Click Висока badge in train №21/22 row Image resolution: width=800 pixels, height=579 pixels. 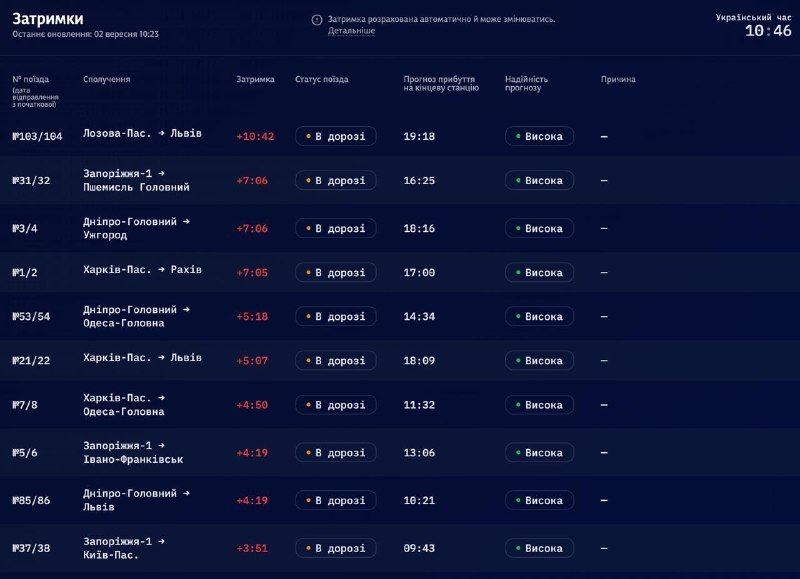(539, 361)
